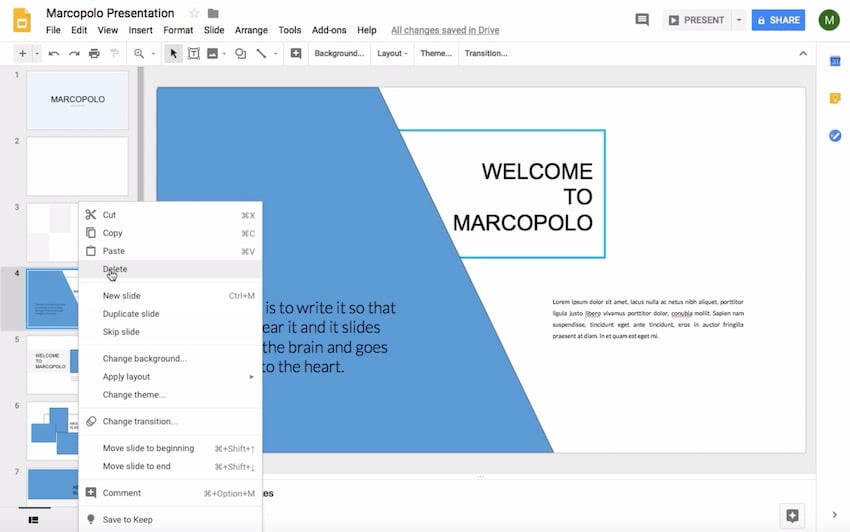Click the Explore button at bottom right
Image resolution: width=850 pixels, height=532 pixels.
point(792,515)
